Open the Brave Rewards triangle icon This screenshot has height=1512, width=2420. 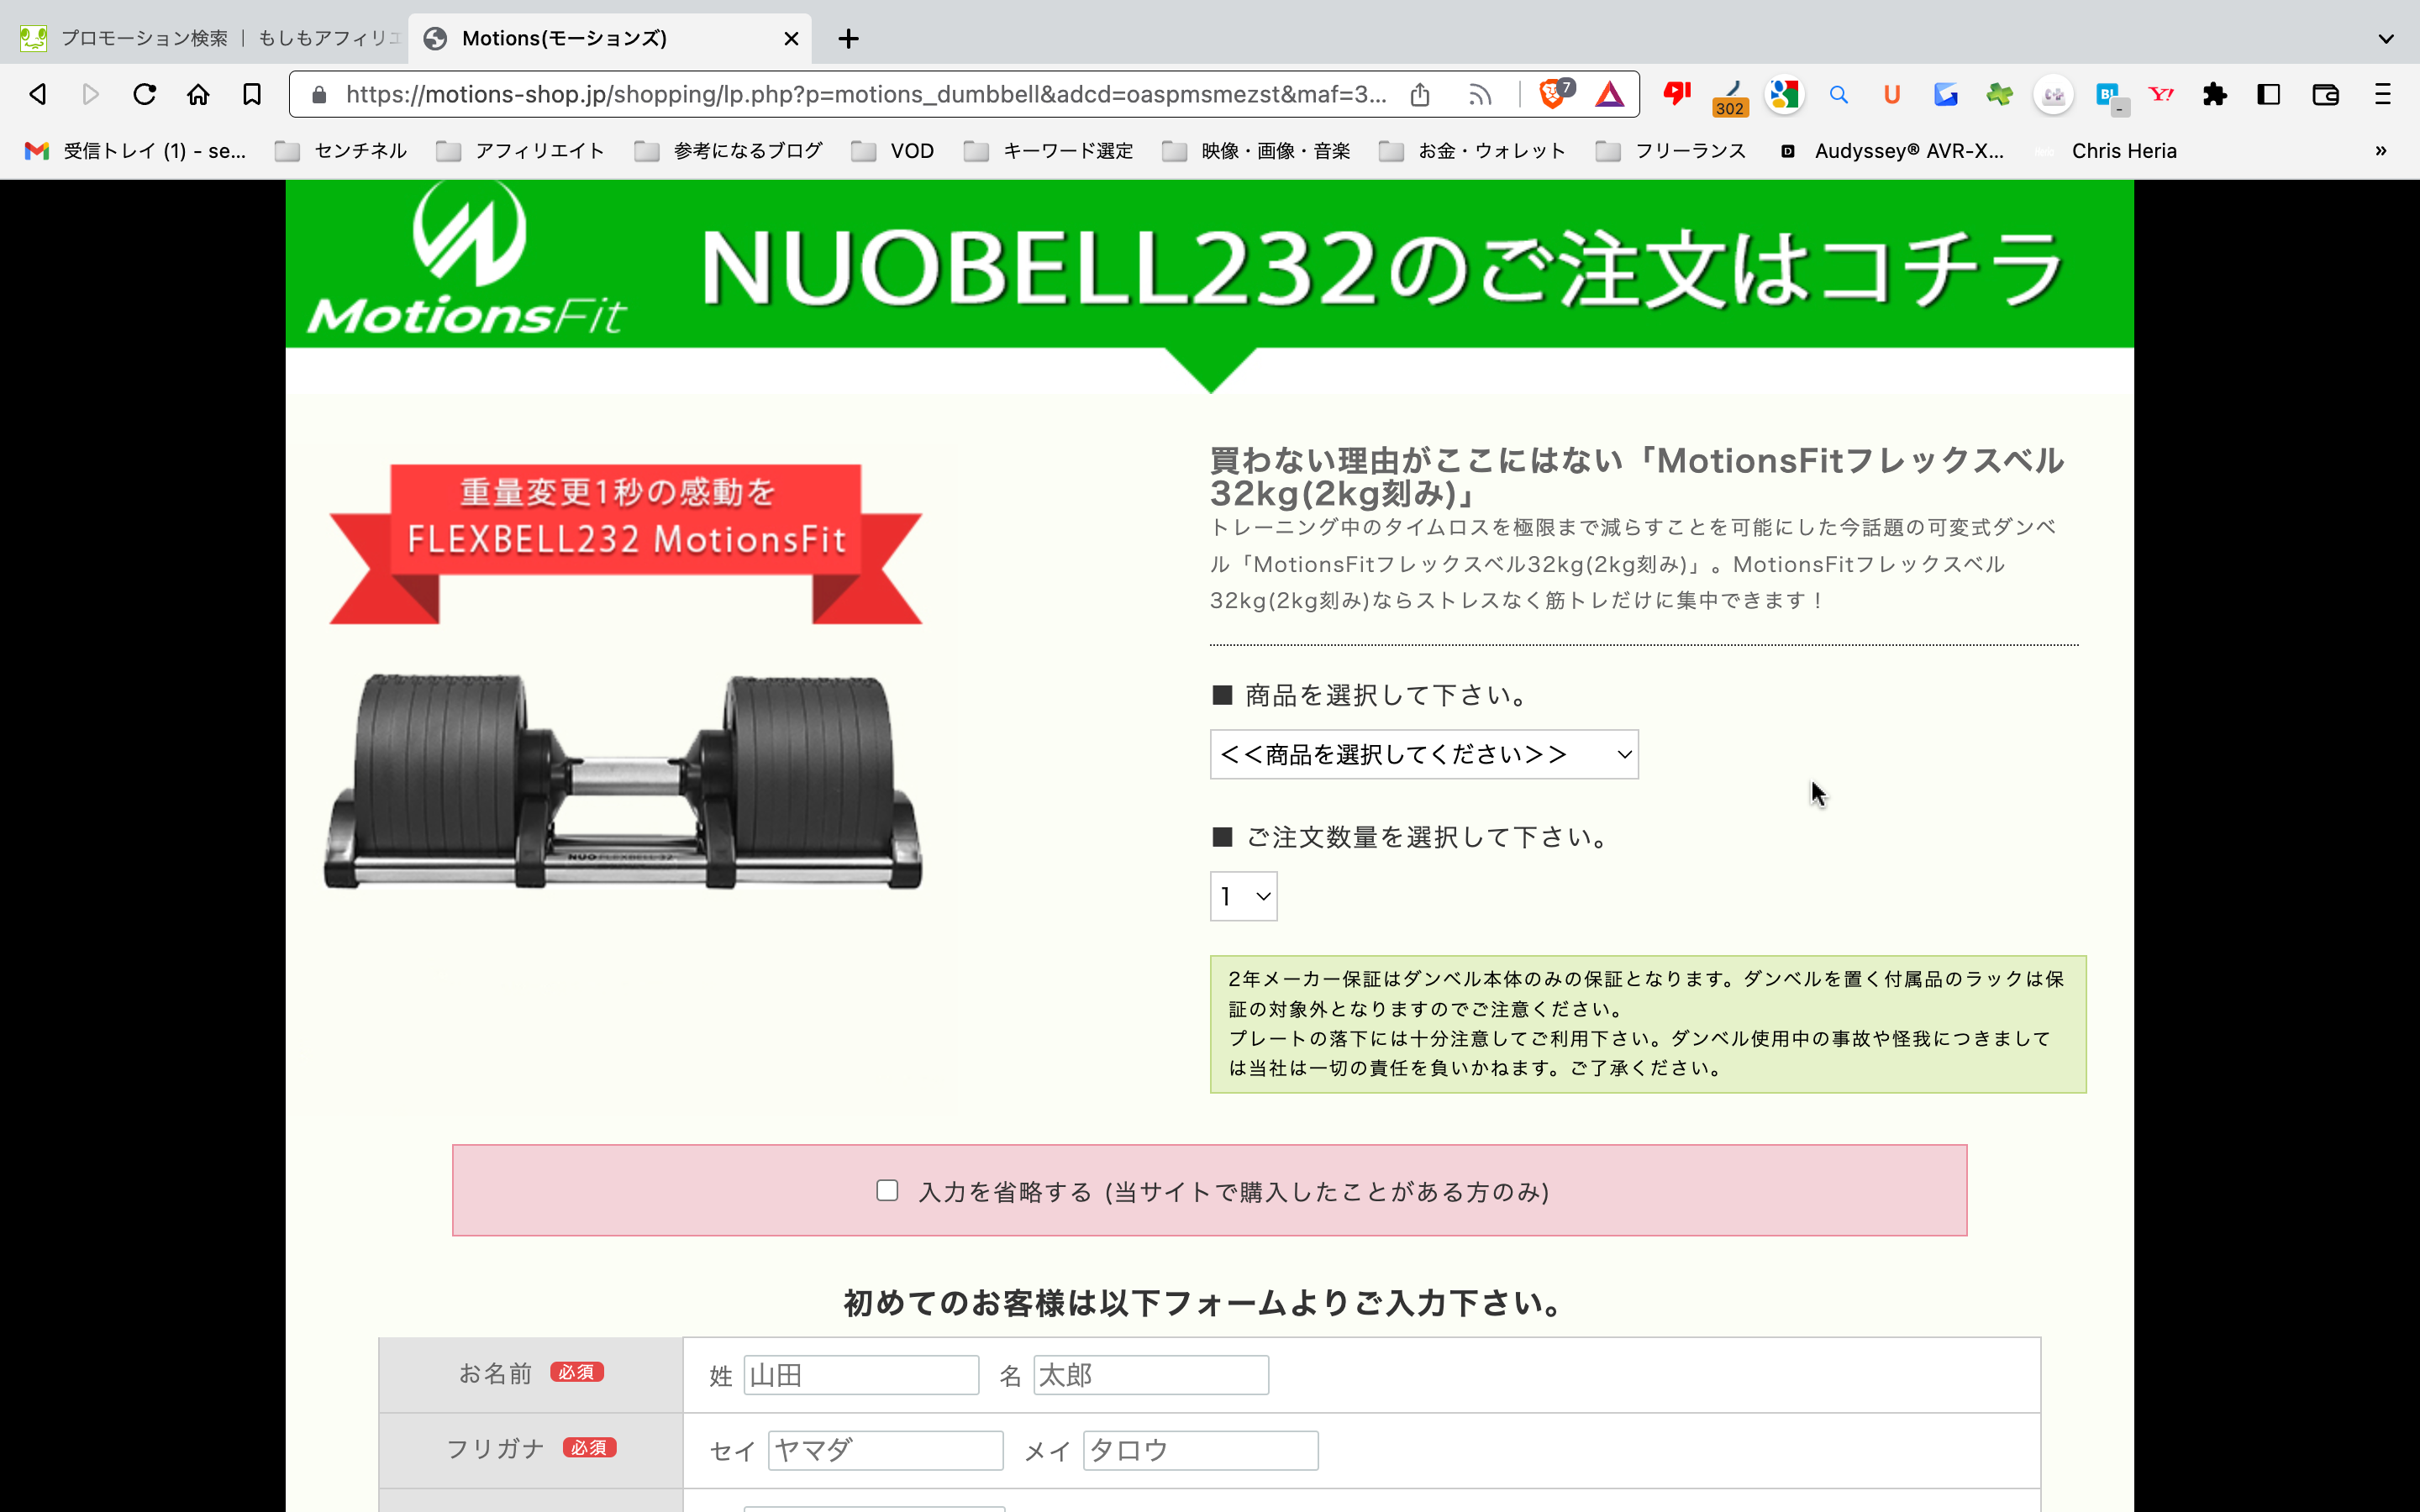coord(1610,95)
